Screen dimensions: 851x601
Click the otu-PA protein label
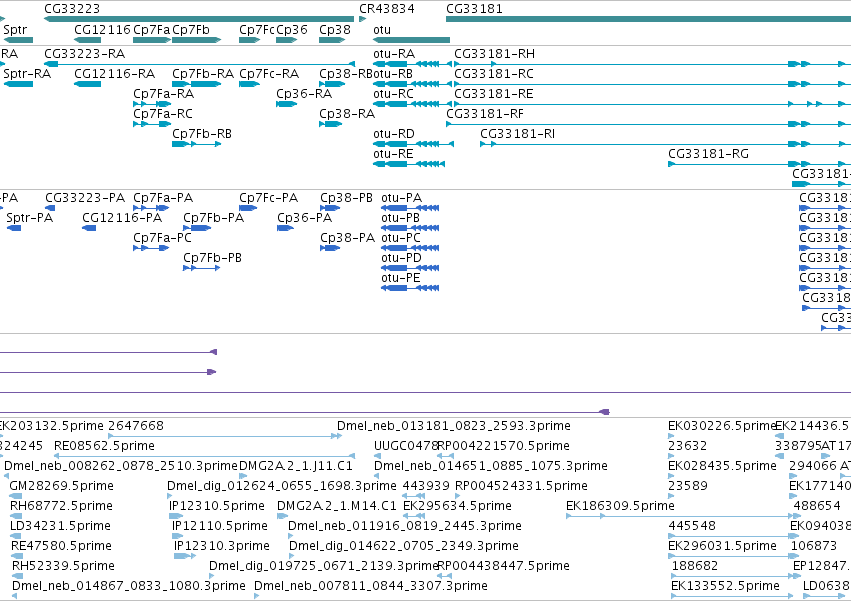pyautogui.click(x=402, y=198)
